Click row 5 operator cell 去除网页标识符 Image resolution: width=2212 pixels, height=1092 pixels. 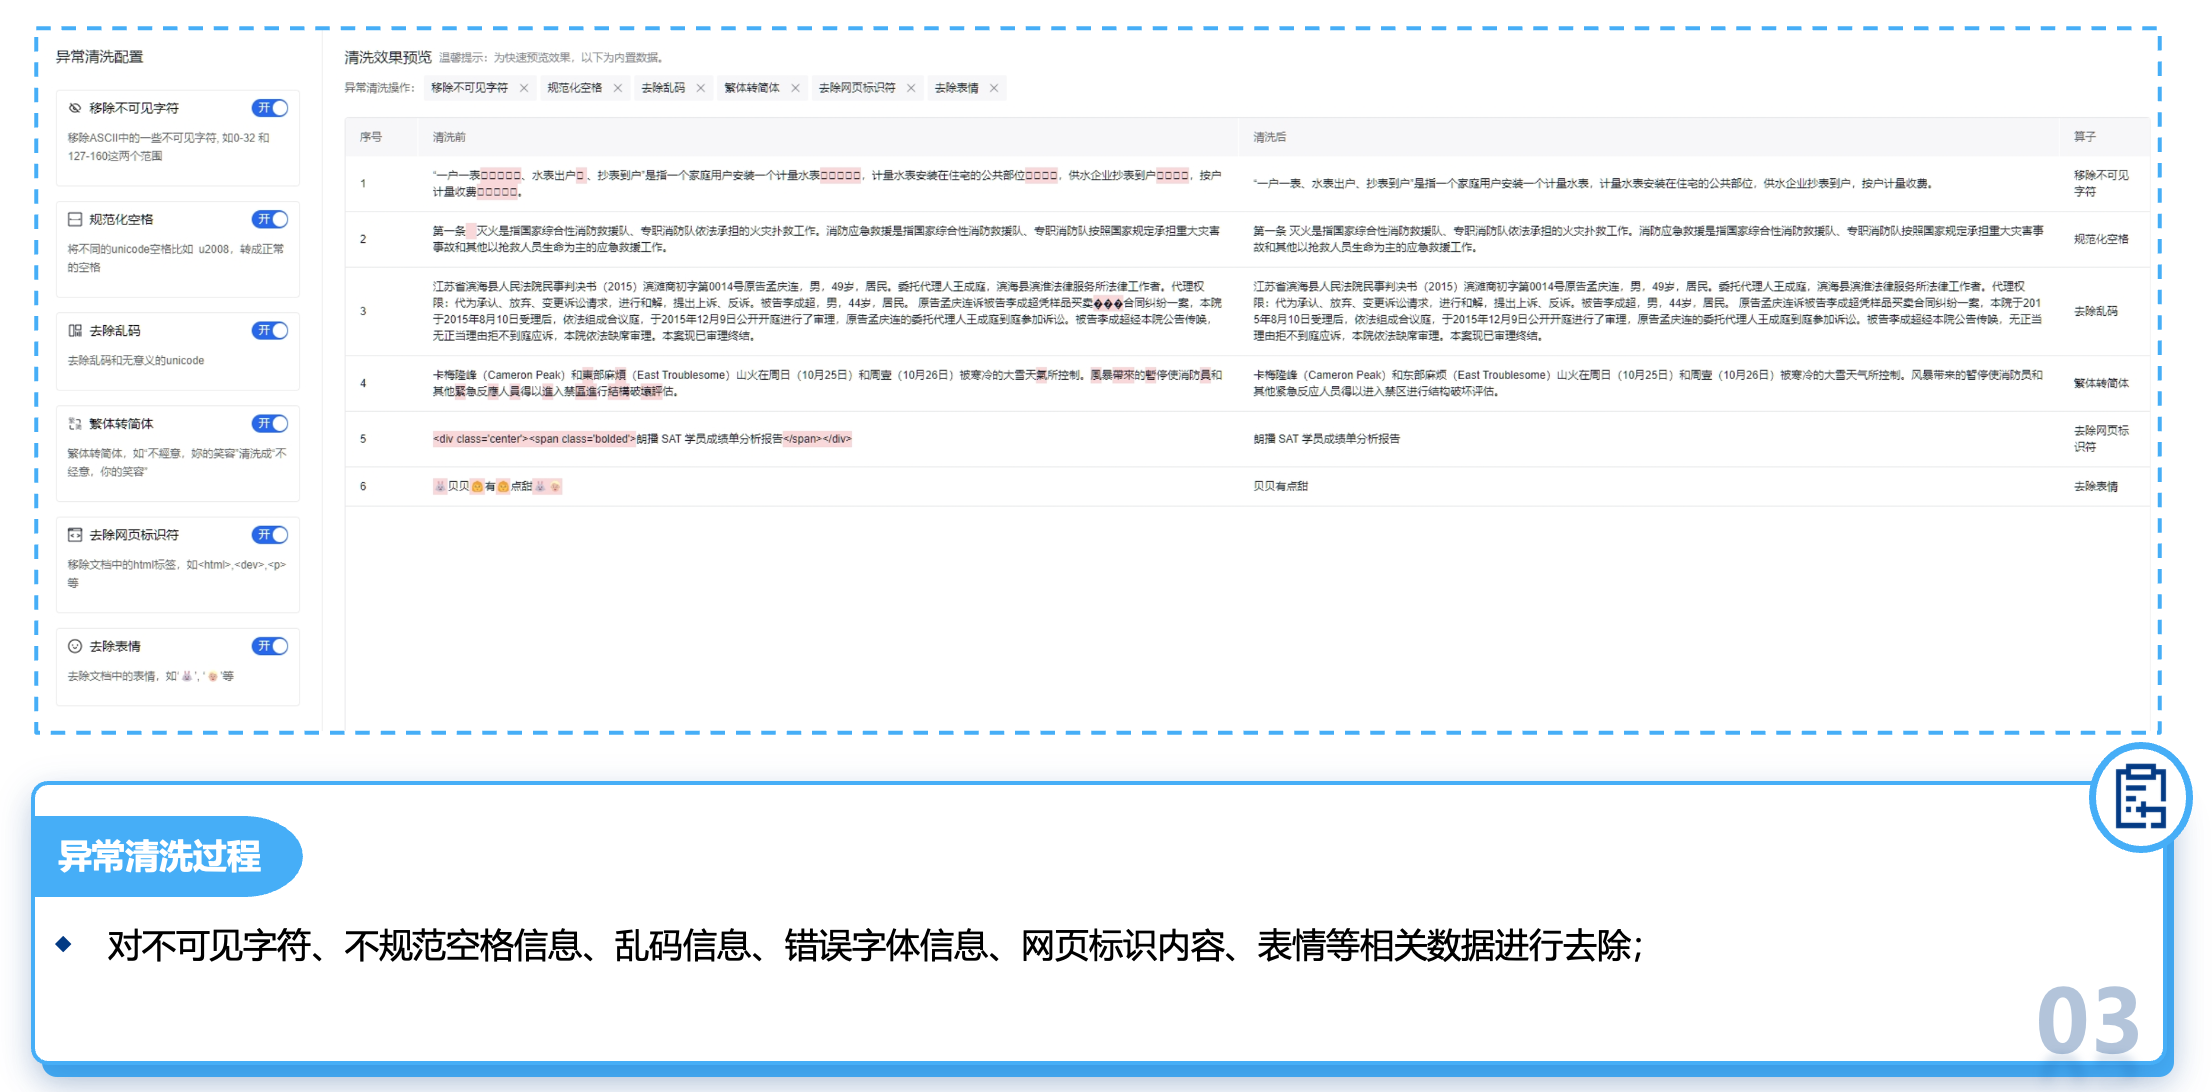(x=2102, y=439)
